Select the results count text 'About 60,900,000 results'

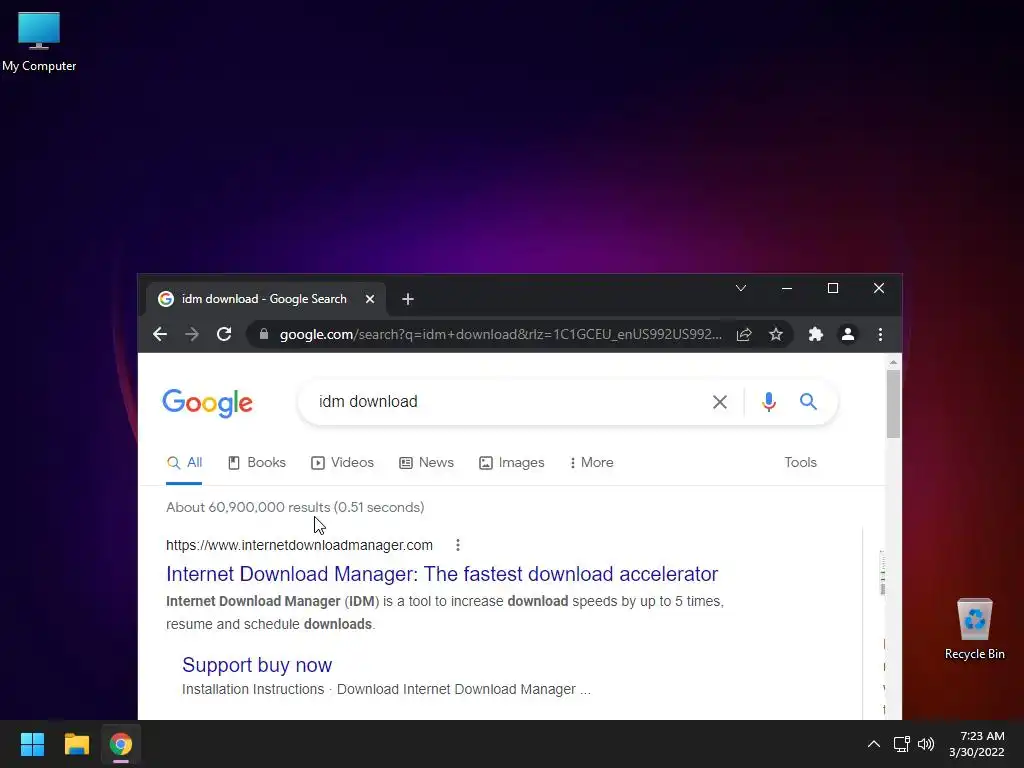pos(248,507)
